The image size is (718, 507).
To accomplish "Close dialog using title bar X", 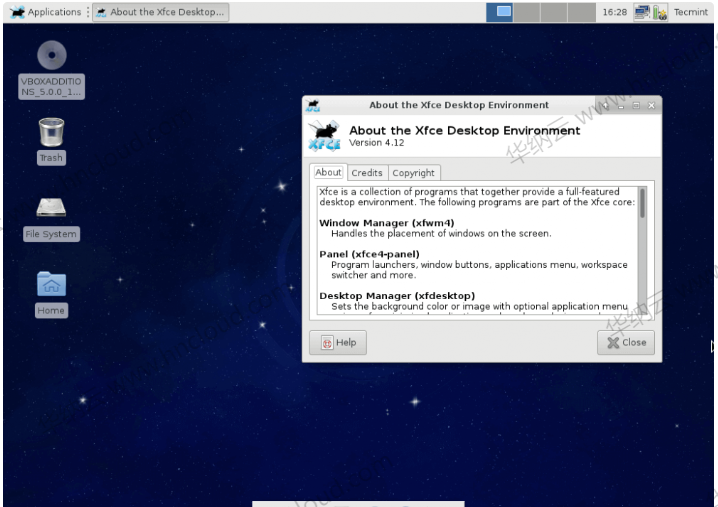I will (x=652, y=106).
